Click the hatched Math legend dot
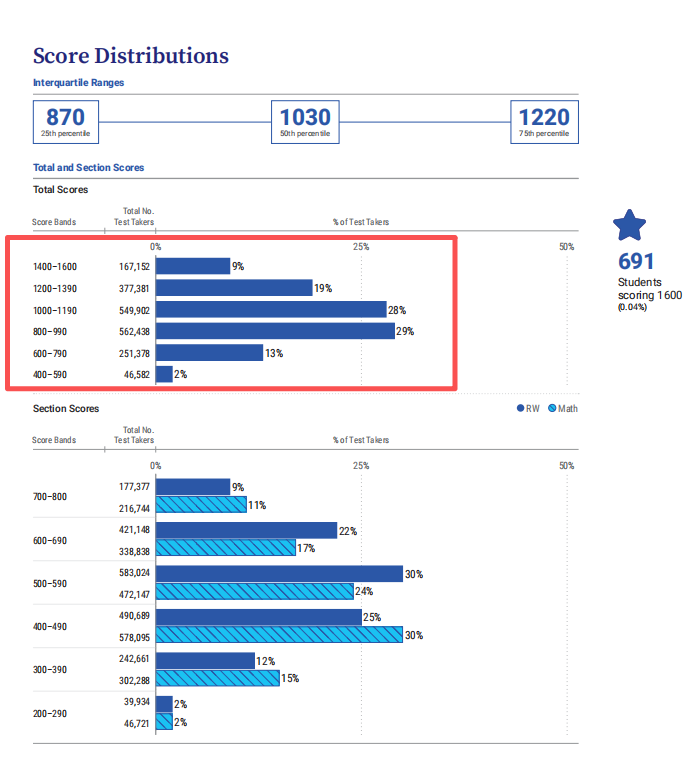 pyautogui.click(x=552, y=408)
